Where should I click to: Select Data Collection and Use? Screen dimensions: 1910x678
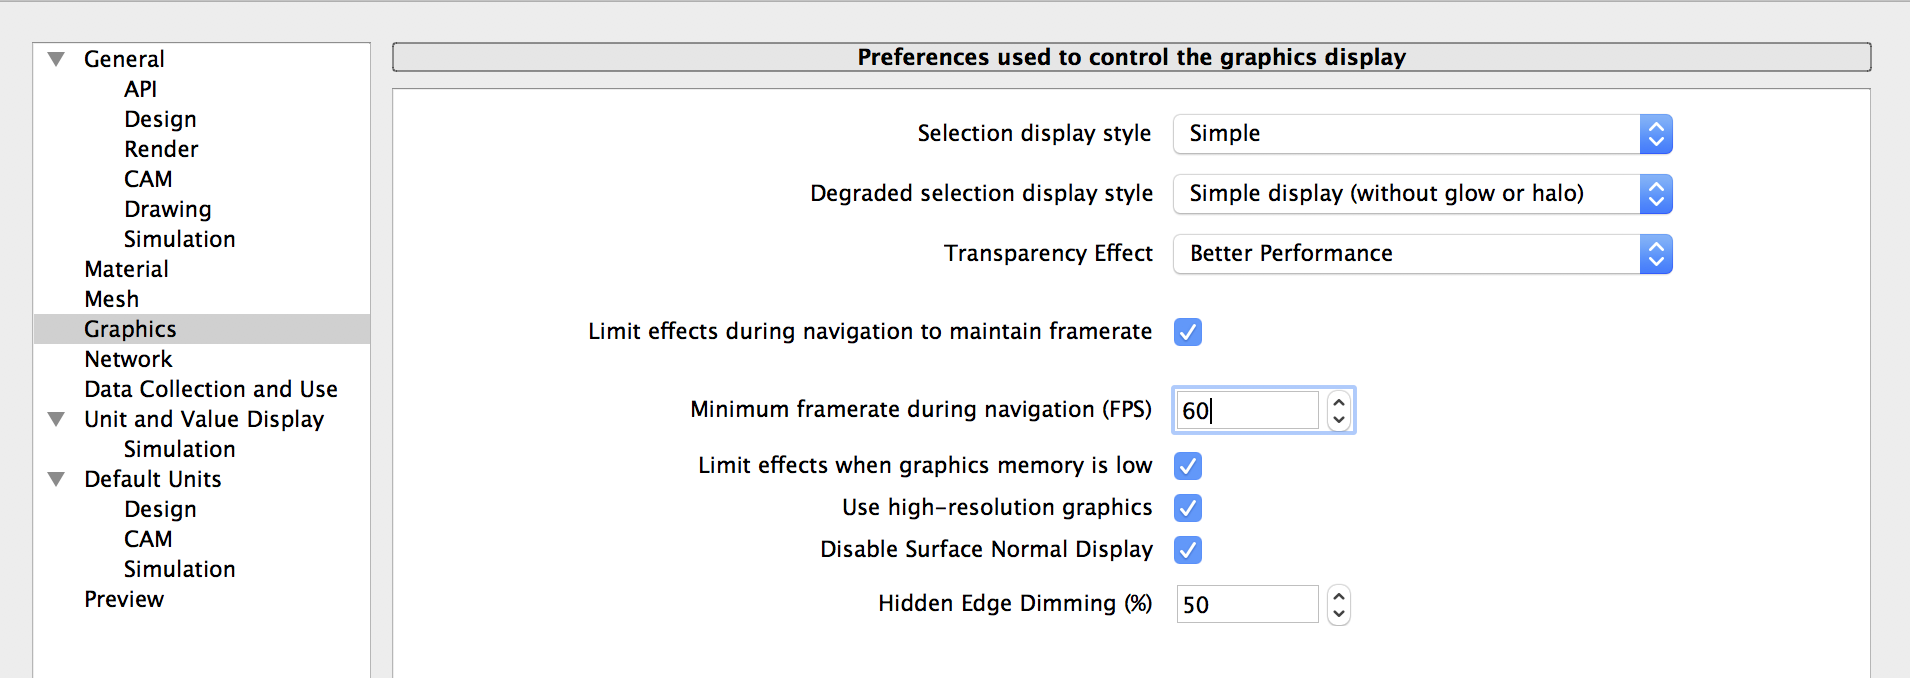point(210,389)
